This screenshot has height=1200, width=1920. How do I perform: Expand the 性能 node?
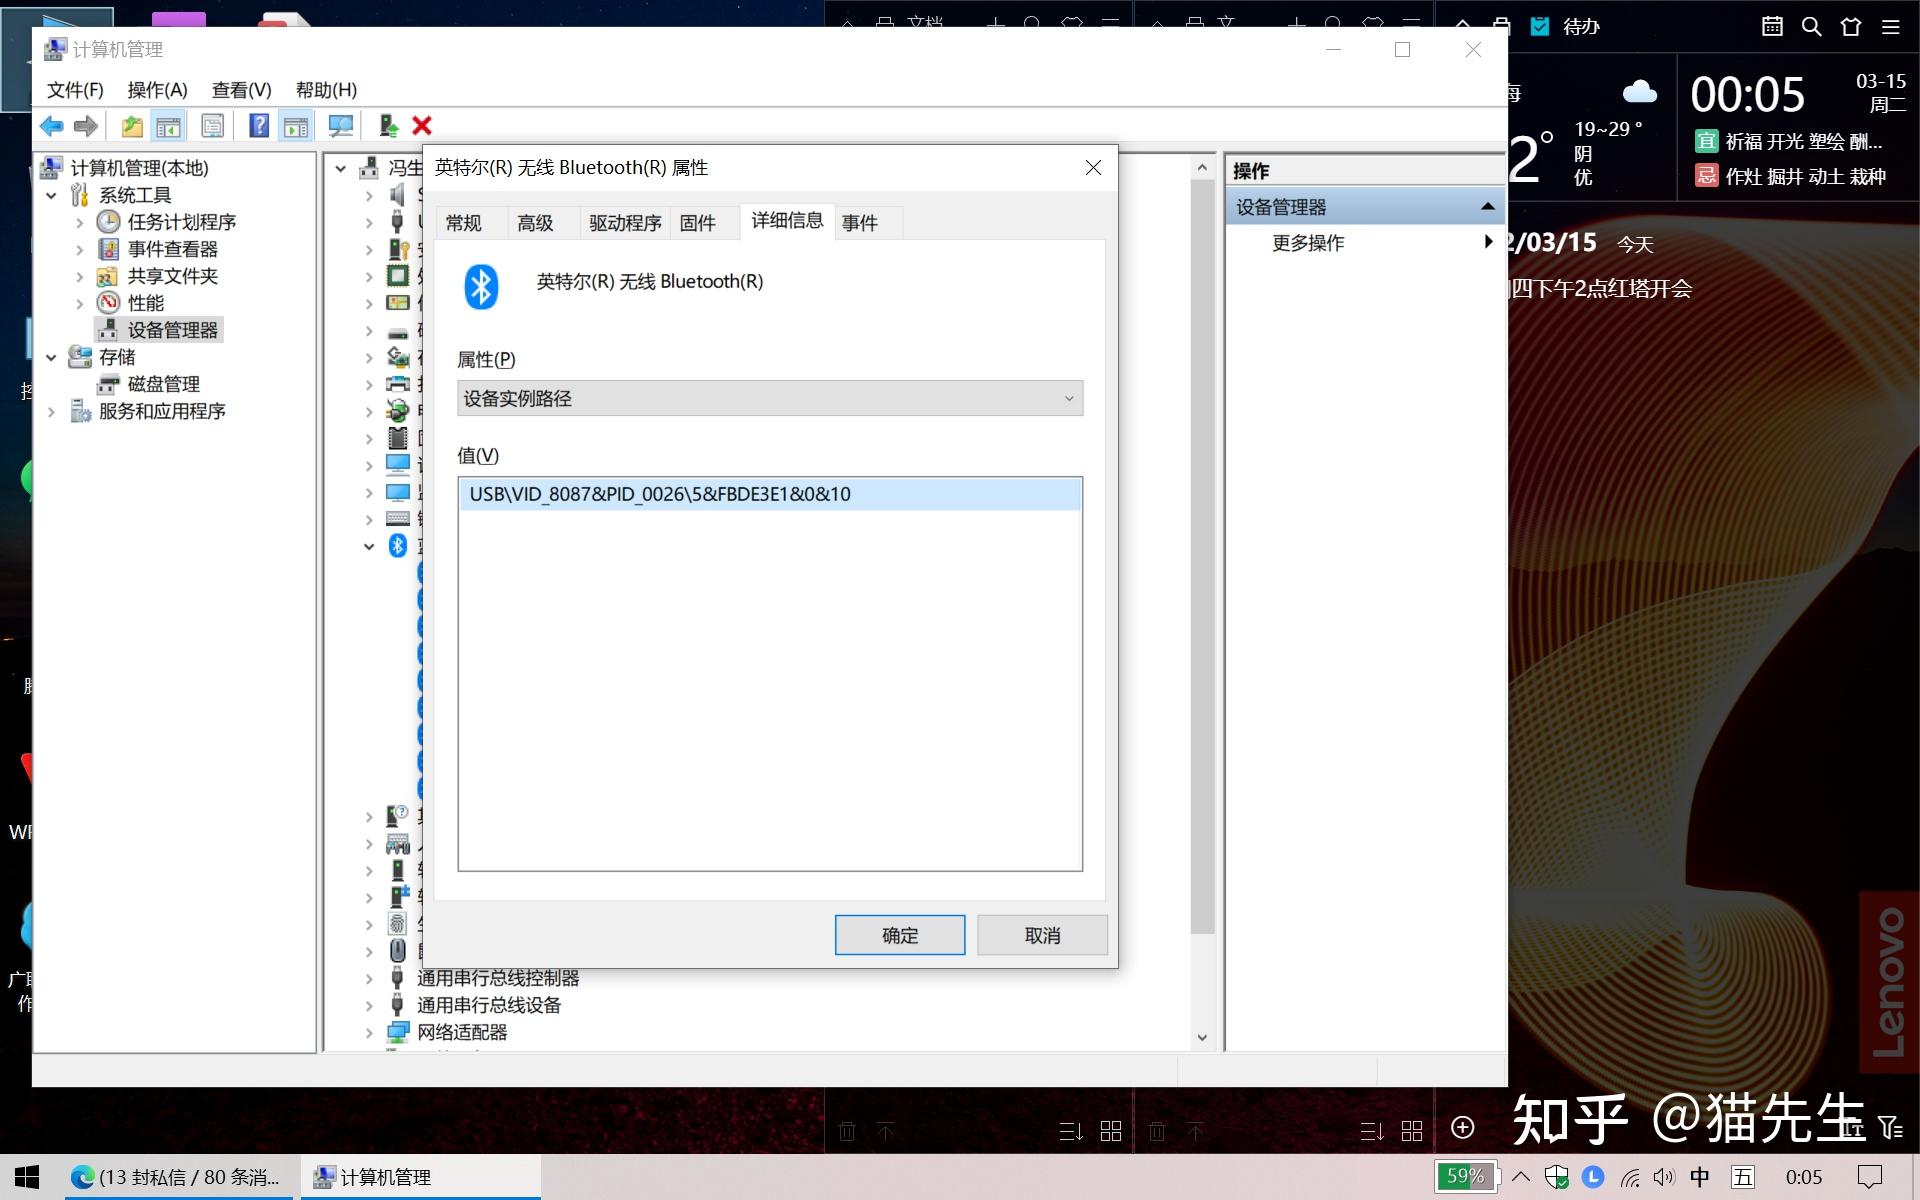[80, 304]
